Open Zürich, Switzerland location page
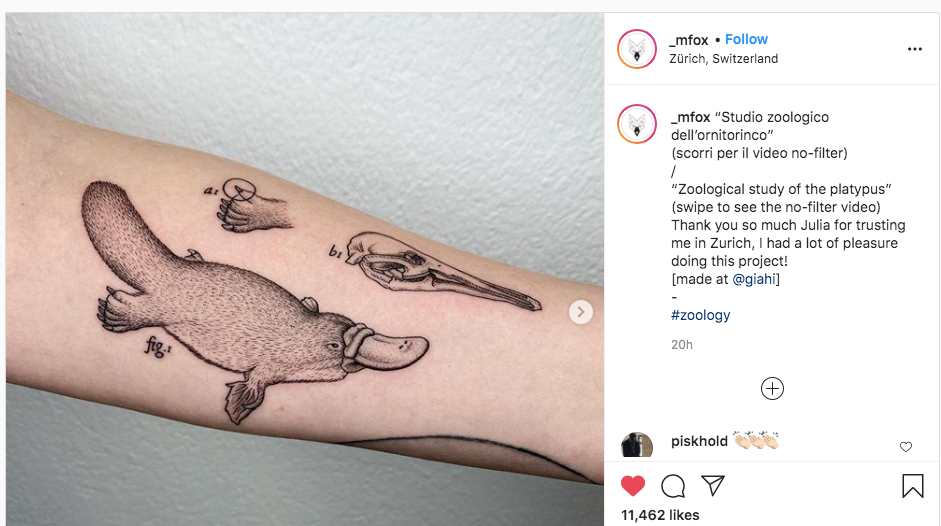The height and width of the screenshot is (526, 941). click(x=723, y=59)
